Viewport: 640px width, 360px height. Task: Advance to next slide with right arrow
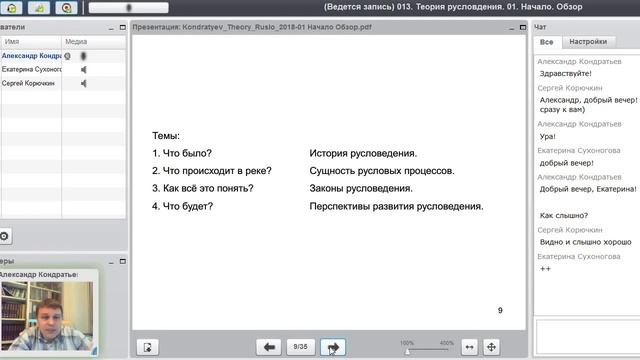pyautogui.click(x=333, y=347)
